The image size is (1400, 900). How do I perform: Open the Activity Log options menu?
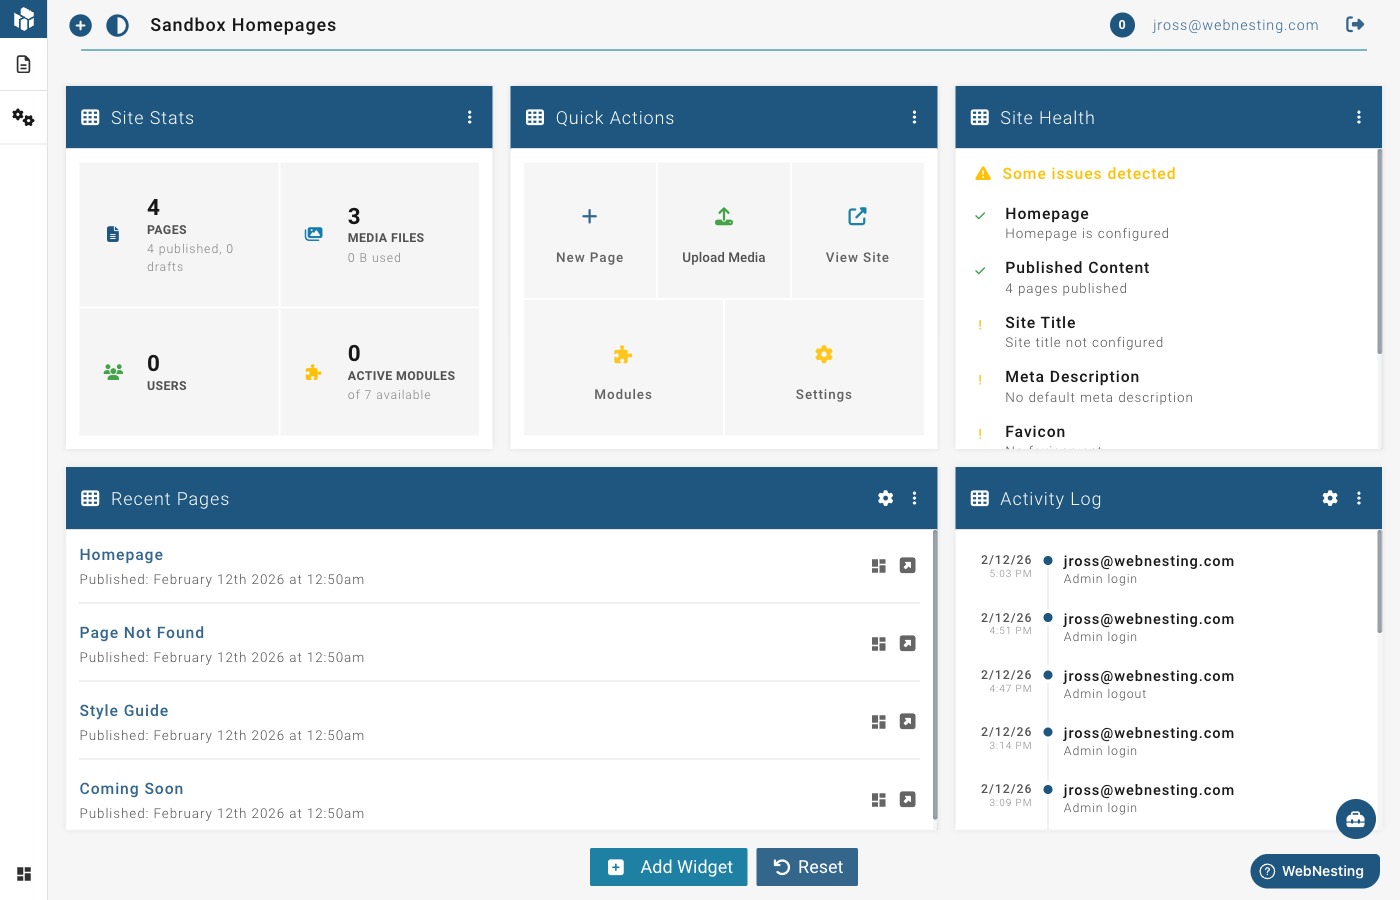coord(1358,498)
